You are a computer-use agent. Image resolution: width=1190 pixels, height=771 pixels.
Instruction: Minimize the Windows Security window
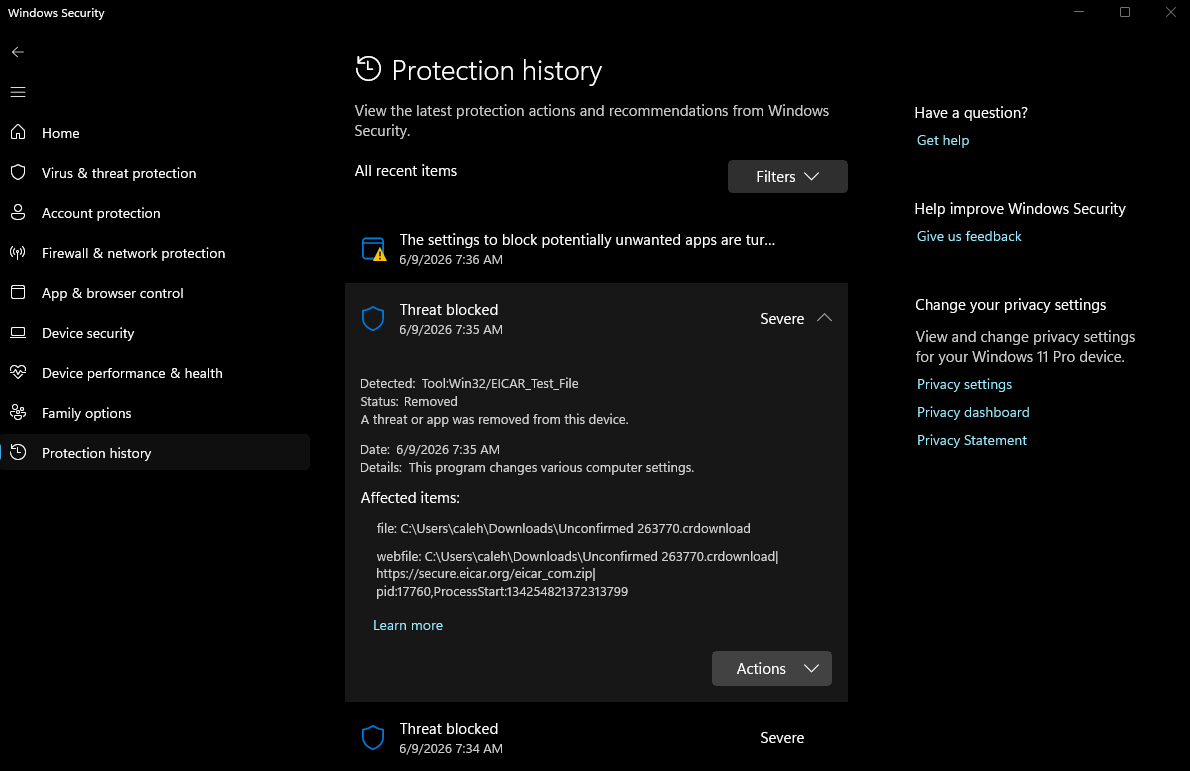[1078, 12]
